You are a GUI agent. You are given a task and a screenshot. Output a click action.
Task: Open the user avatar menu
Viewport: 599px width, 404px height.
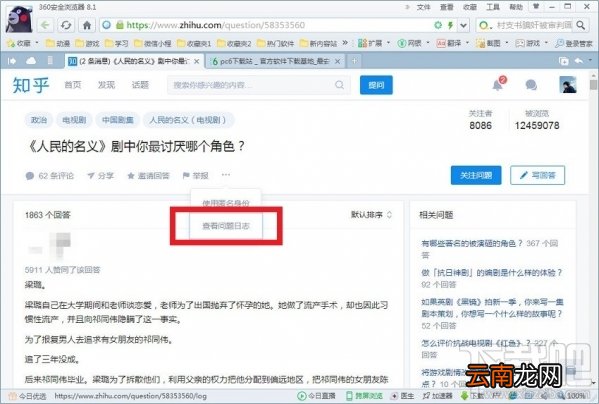point(568,84)
